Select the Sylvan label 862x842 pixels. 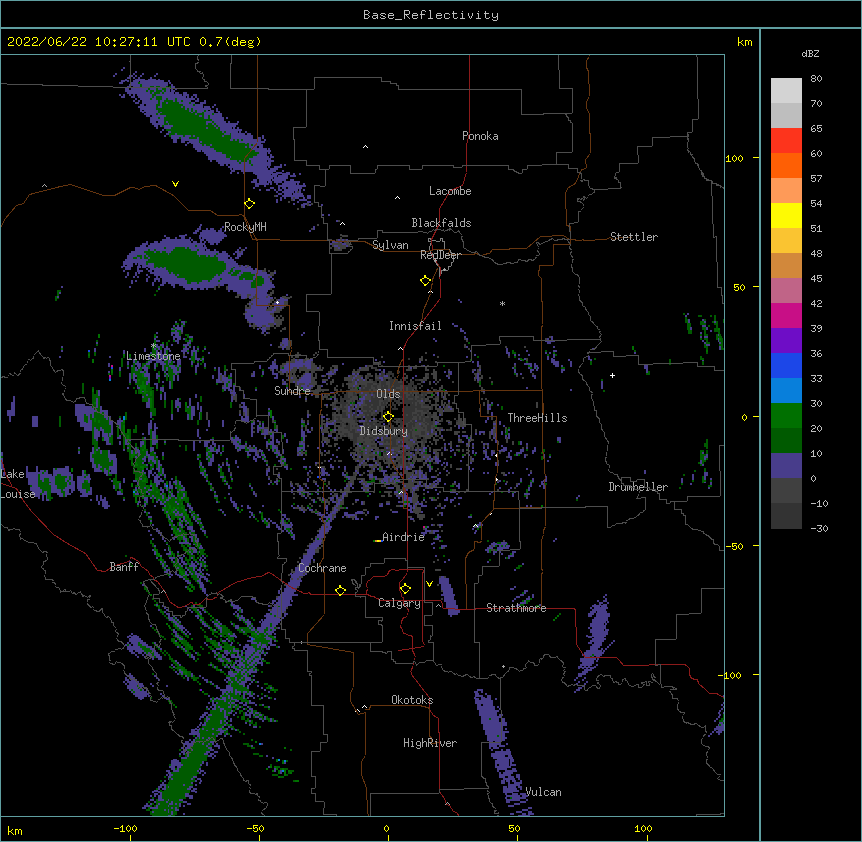pyautogui.click(x=390, y=245)
